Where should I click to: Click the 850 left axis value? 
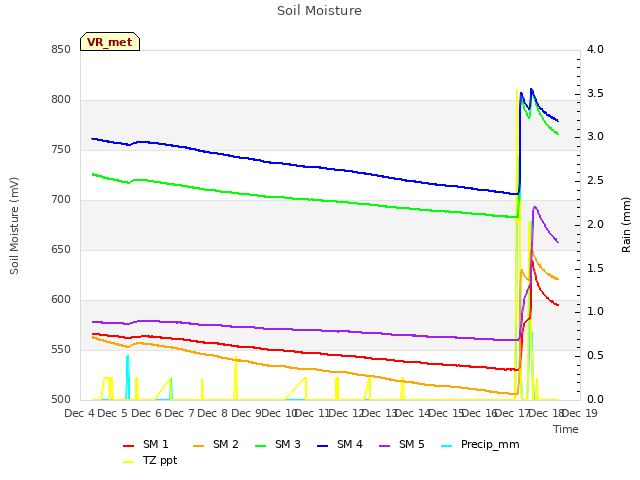[x=61, y=49]
